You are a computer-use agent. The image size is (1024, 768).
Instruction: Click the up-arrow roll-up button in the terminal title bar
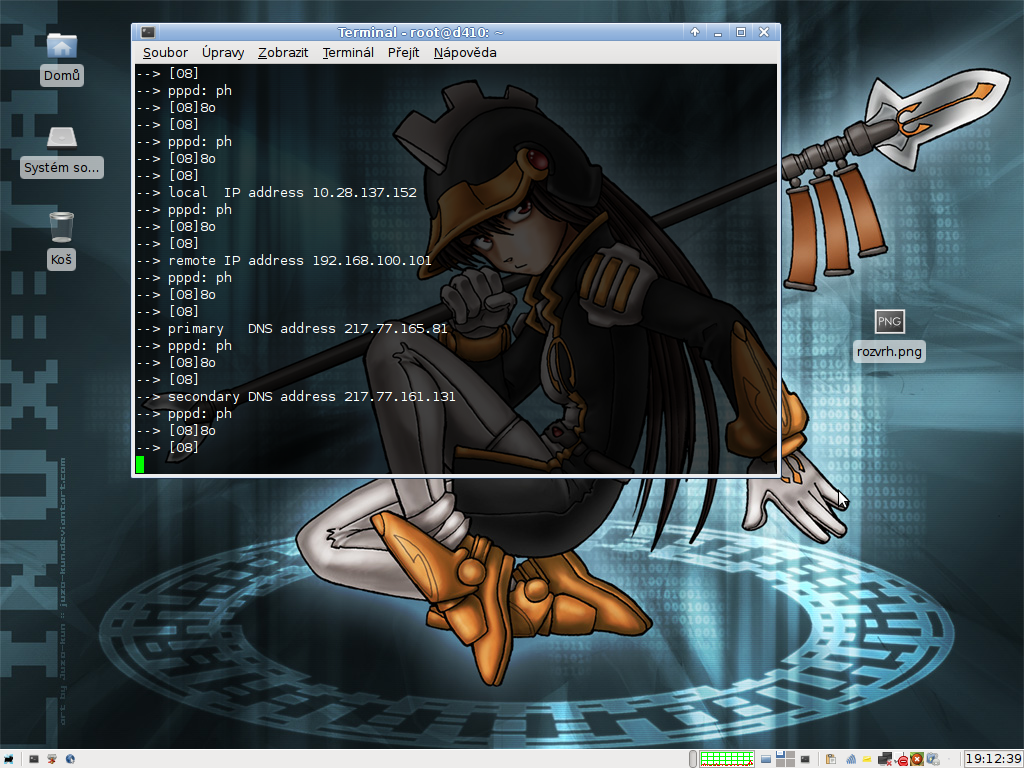pos(695,32)
